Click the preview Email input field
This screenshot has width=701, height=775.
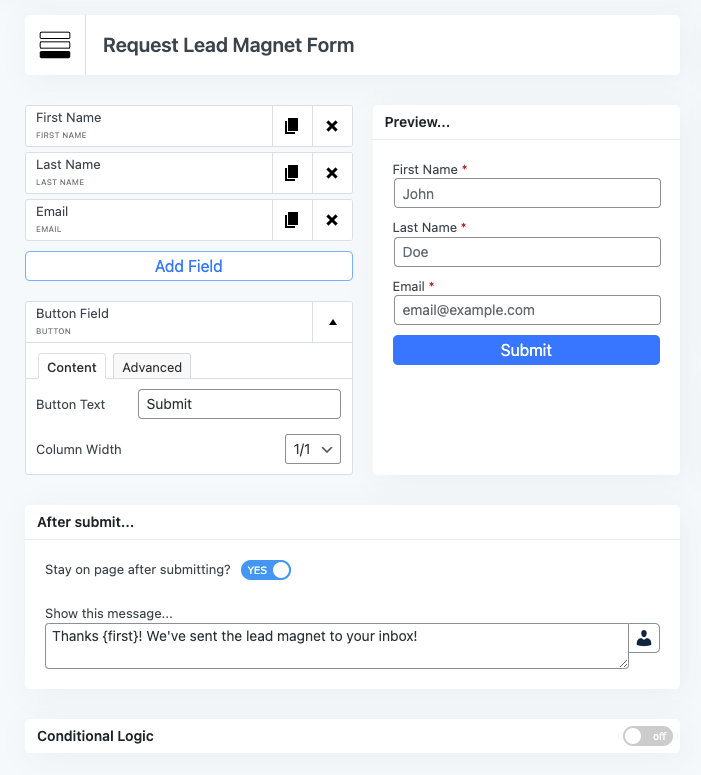(x=526, y=310)
